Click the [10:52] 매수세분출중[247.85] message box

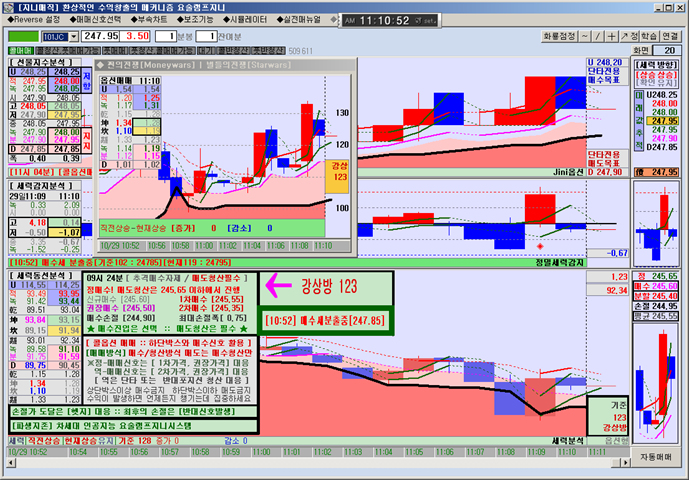[326, 320]
